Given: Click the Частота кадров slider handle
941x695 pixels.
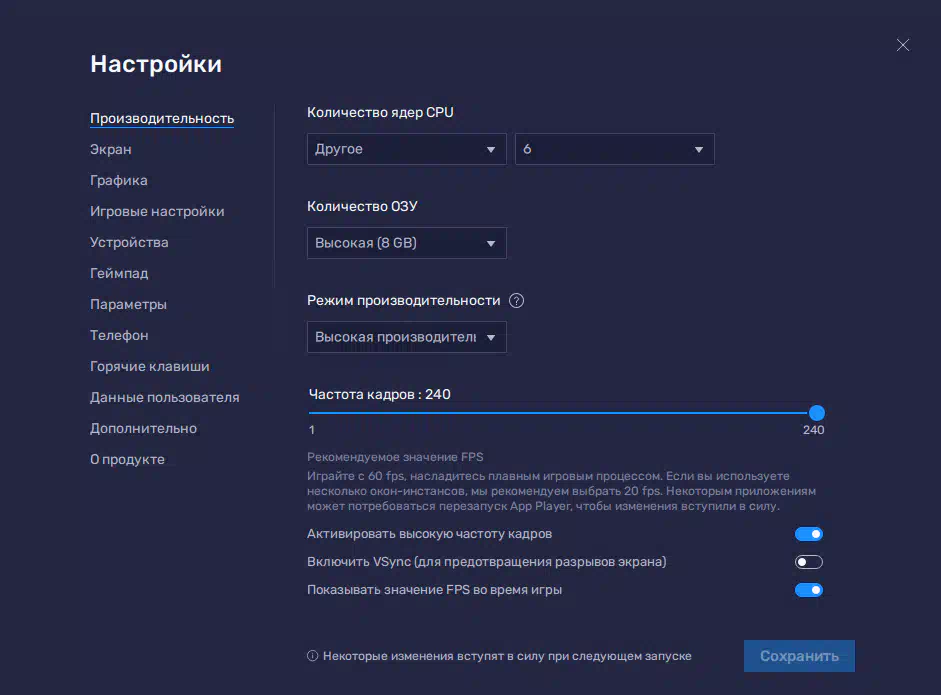Looking at the screenshot, I should coord(816,413).
